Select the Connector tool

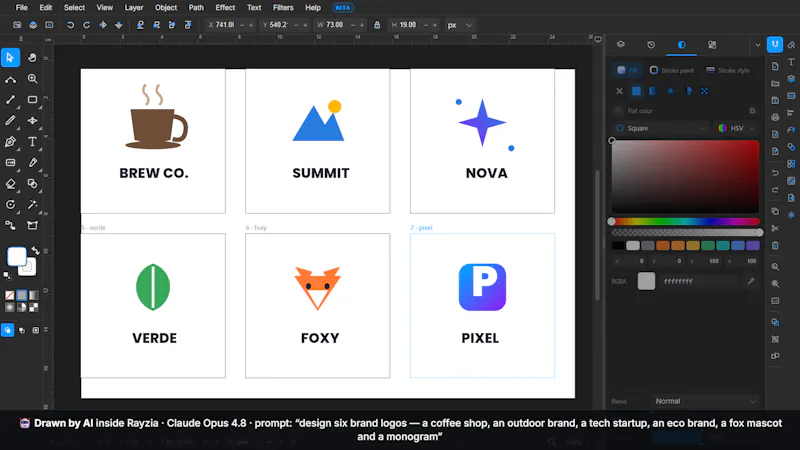[x=10, y=226]
